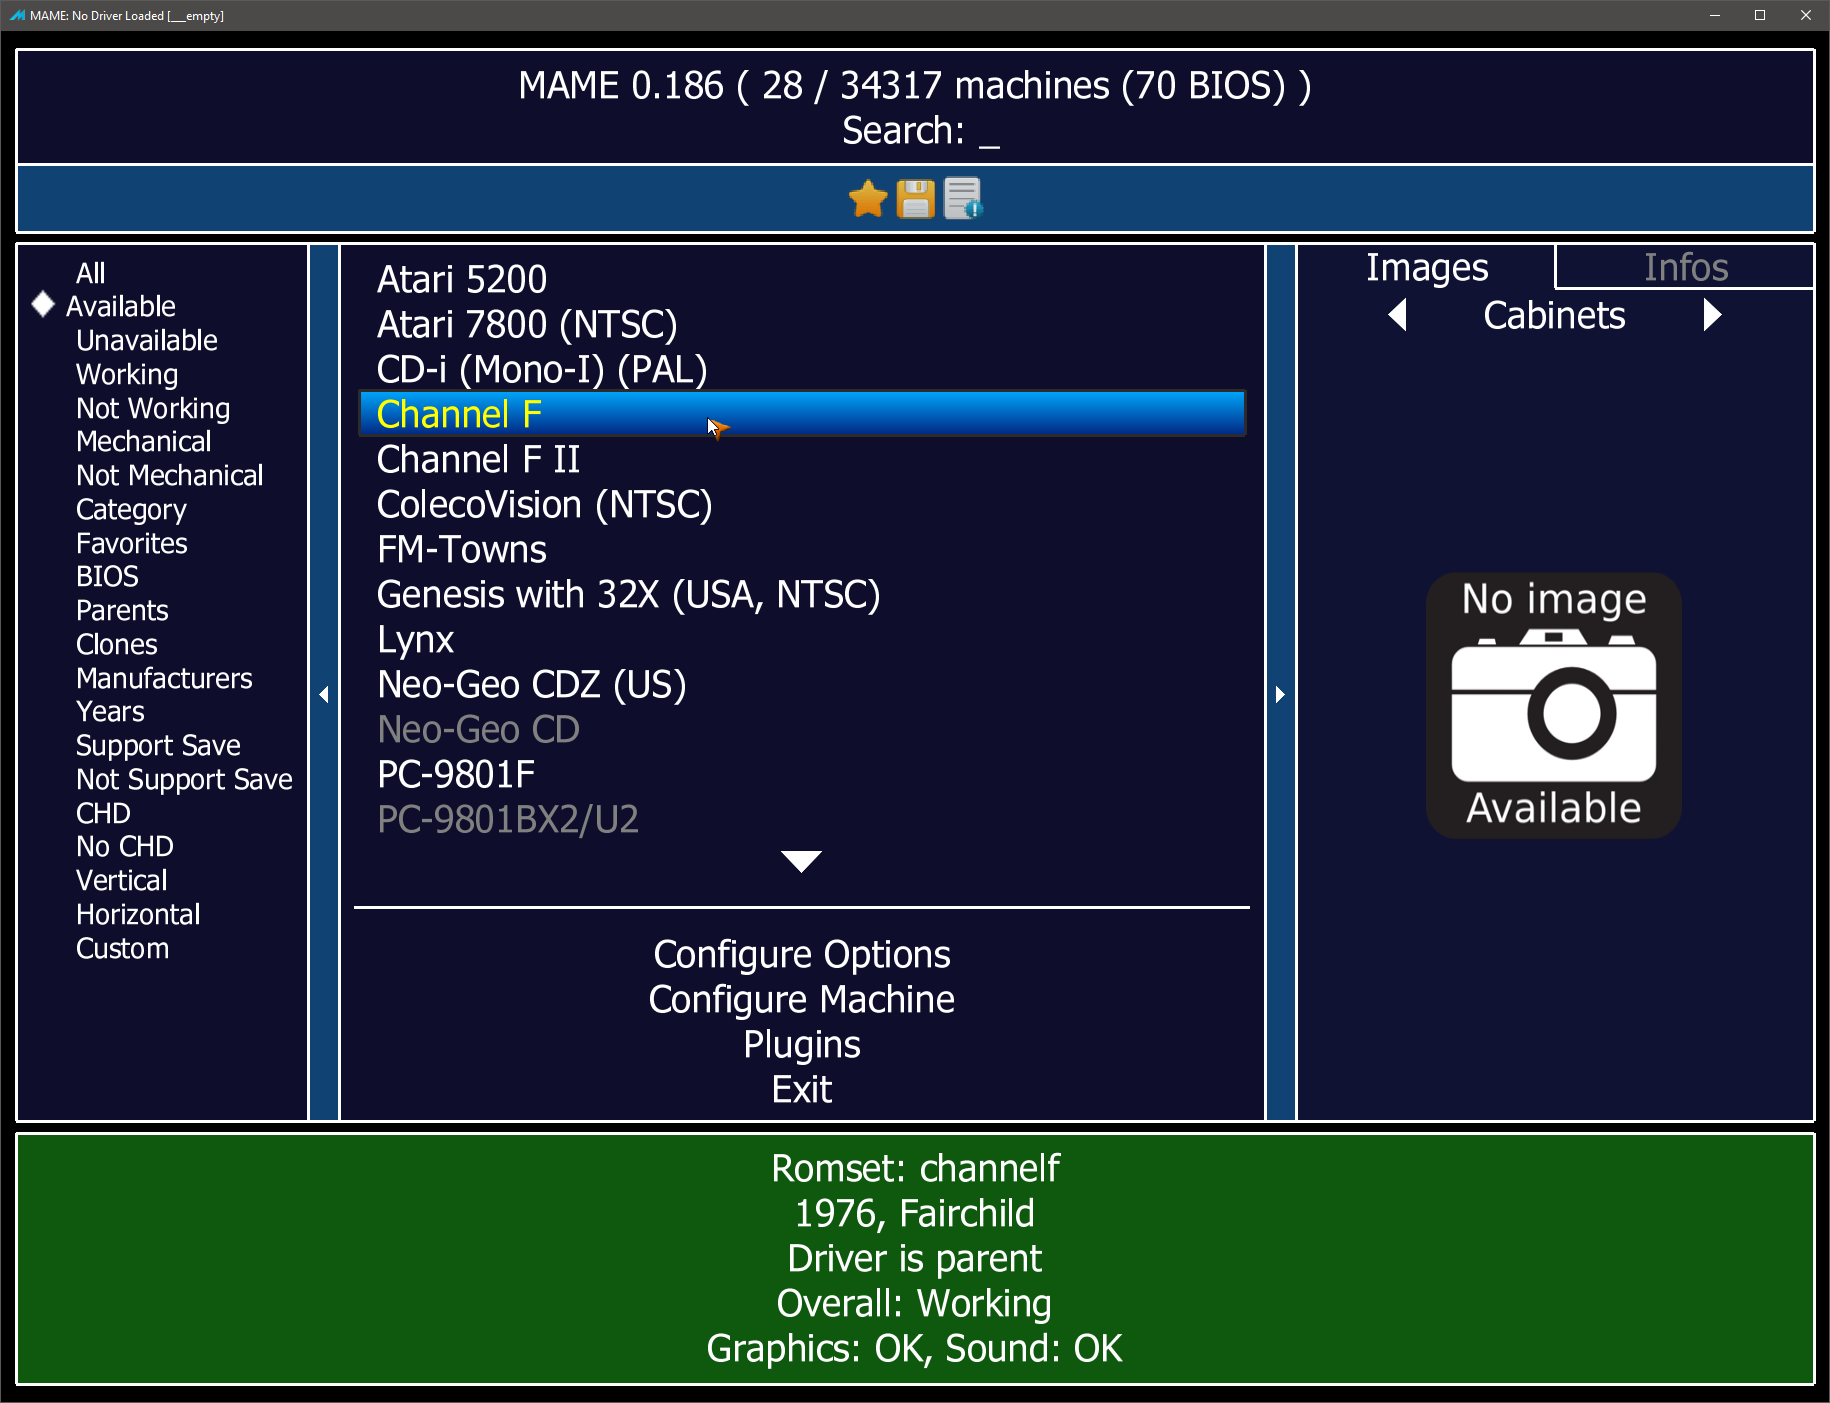Collapse the right image panel arrow
The image size is (1830, 1403).
coord(1280,694)
